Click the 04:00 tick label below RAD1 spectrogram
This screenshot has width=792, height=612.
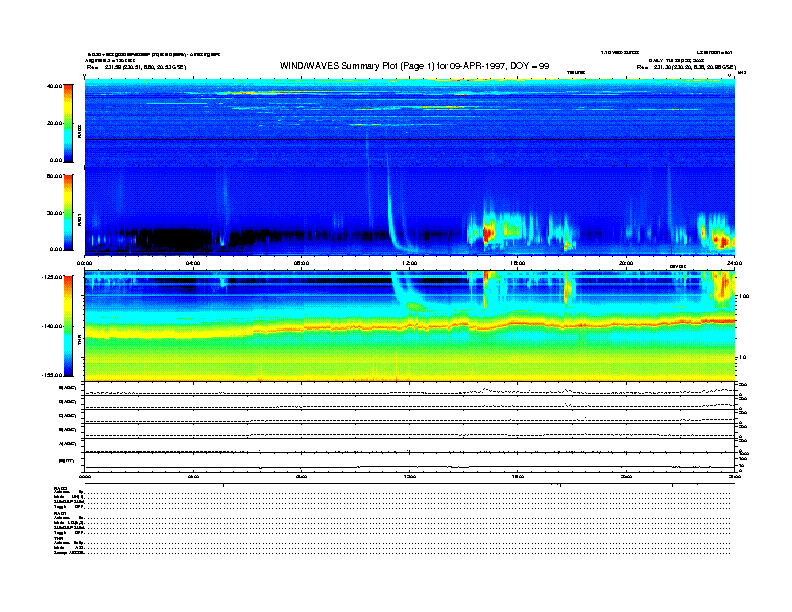coord(193,263)
